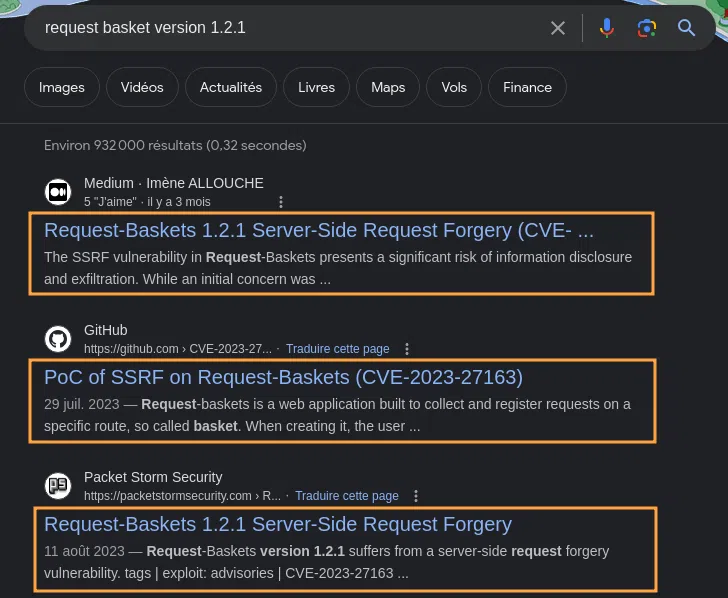Click the 5 "J'aime" · il y a 3 mois text

pyautogui.click(x=147, y=202)
